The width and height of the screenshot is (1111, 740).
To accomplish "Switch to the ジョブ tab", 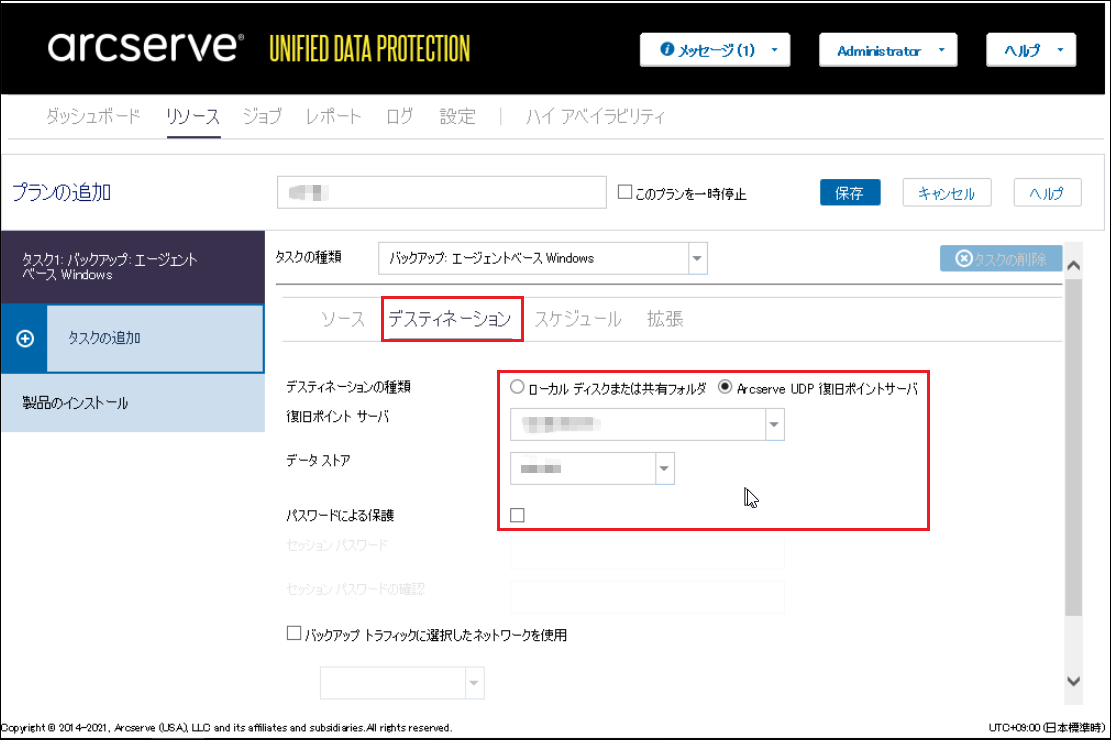I will click(x=262, y=116).
